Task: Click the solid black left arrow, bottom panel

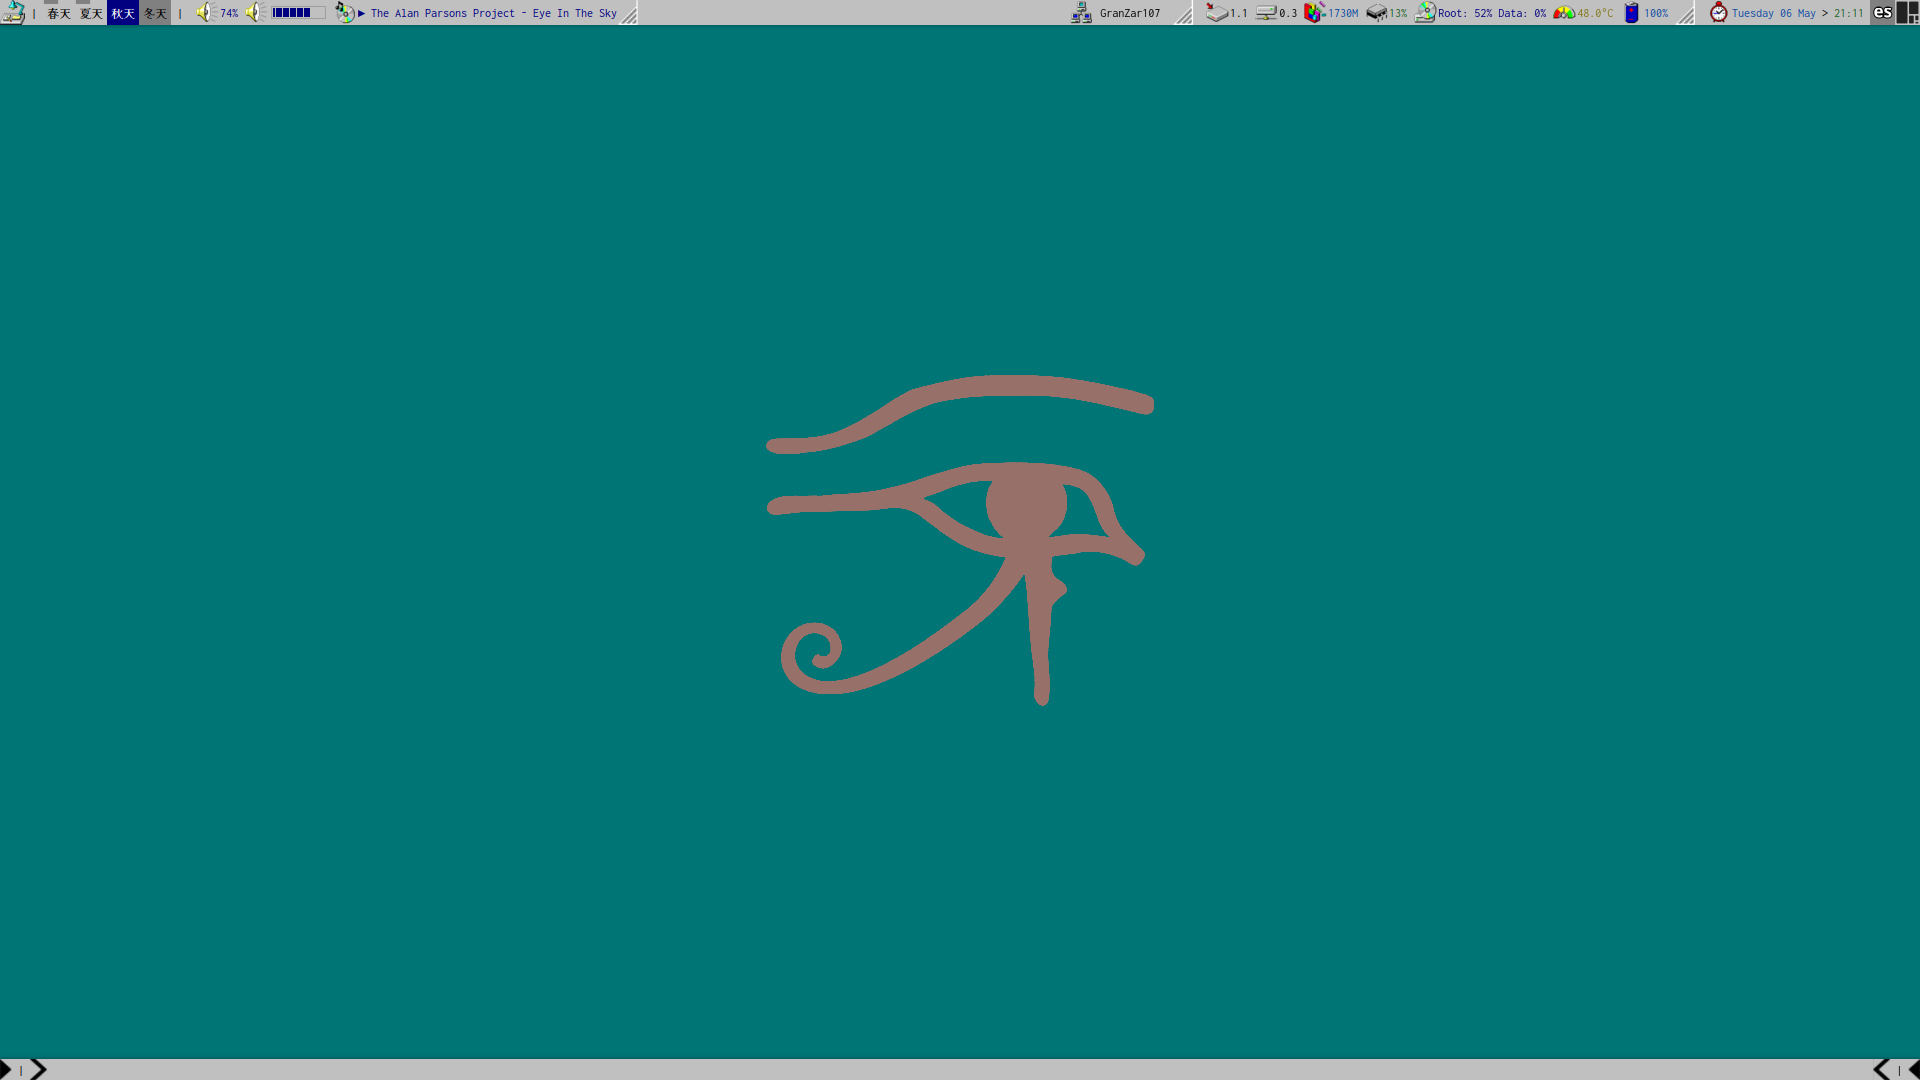Action: pos(1914,1070)
